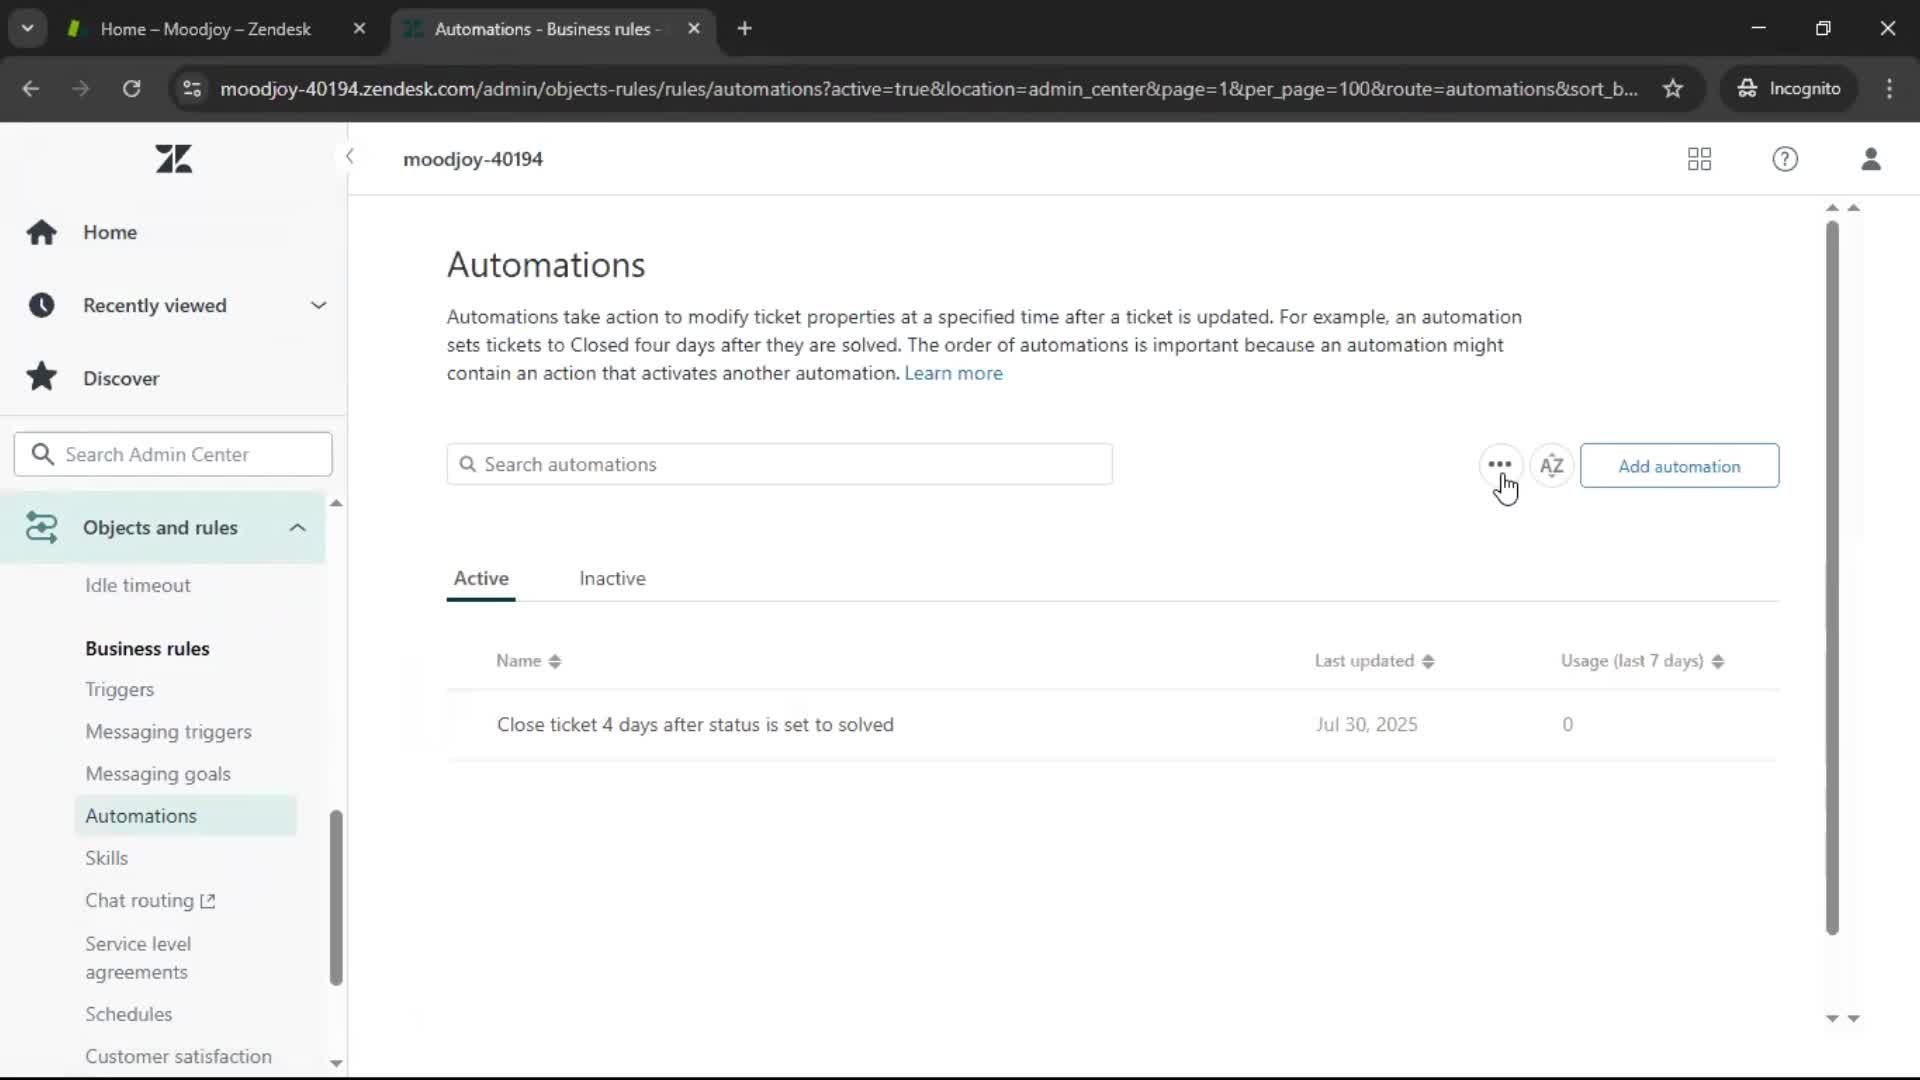The image size is (1920, 1080).
Task: Open Discover in the sidebar
Action: coord(121,378)
